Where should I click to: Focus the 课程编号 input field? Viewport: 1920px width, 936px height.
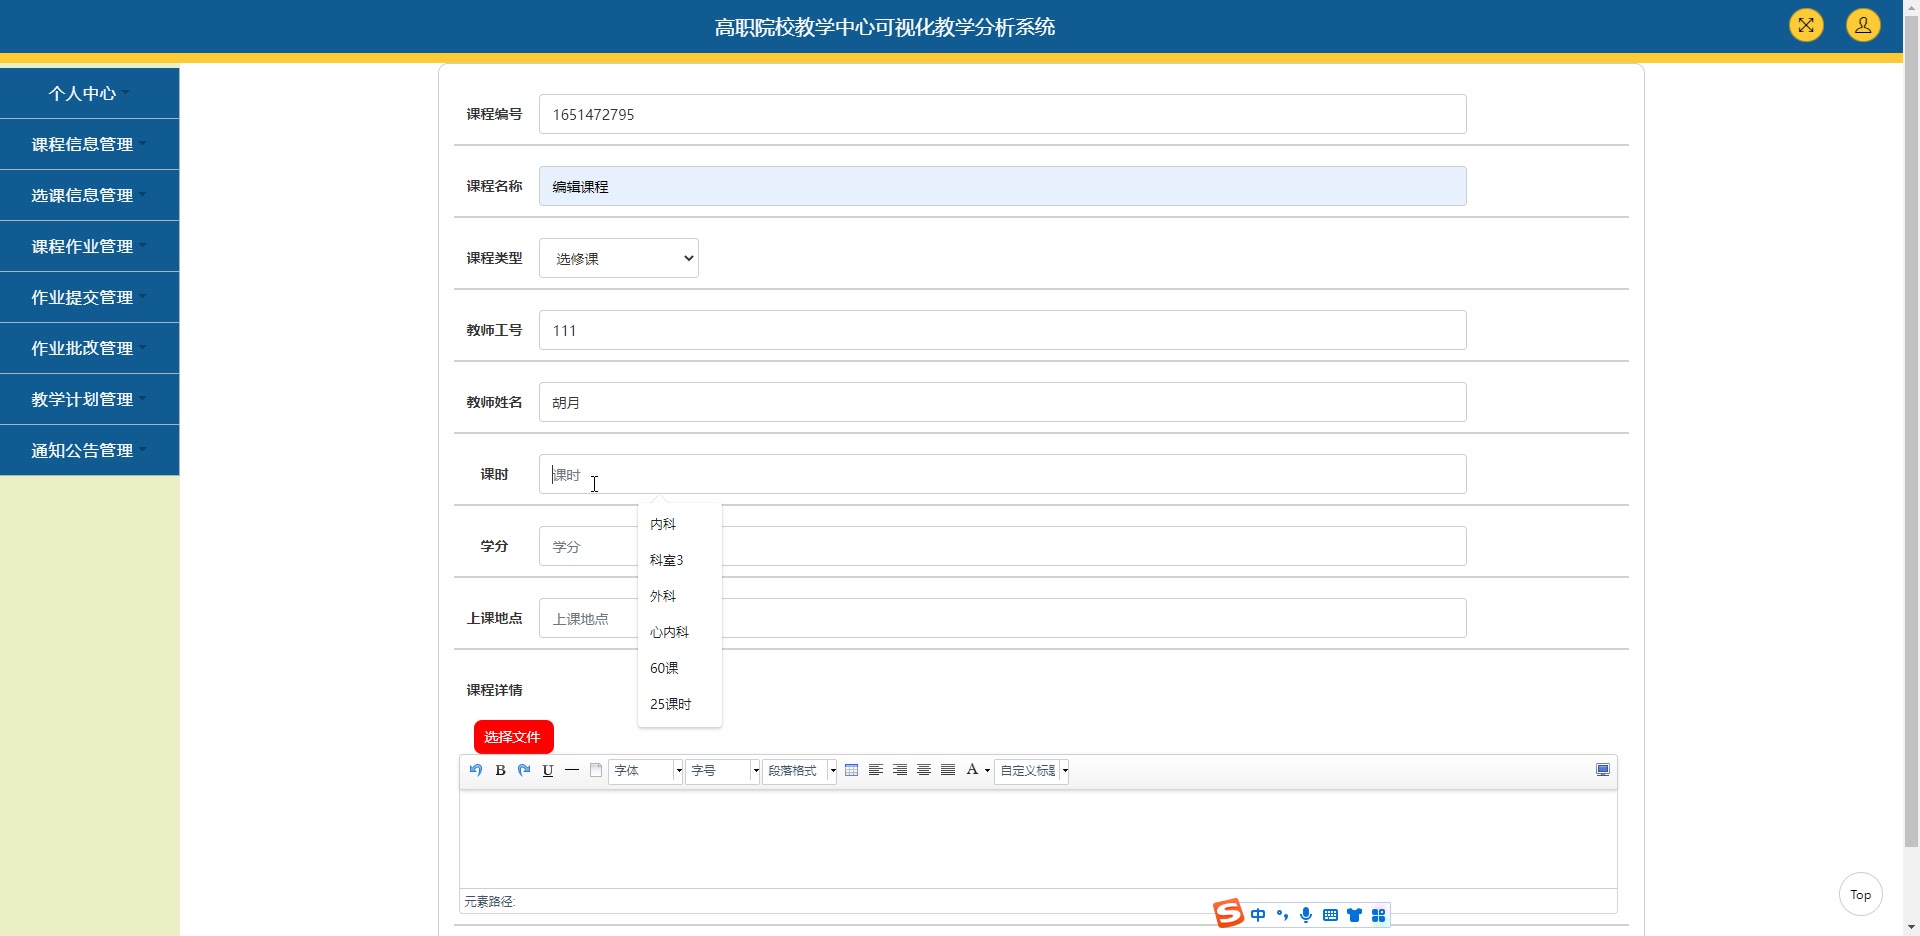[x=1003, y=114]
